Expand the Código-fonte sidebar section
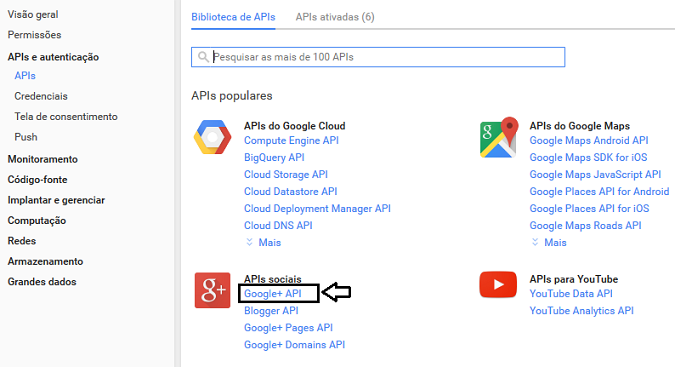The width and height of the screenshot is (675, 367). pyautogui.click(x=37, y=180)
